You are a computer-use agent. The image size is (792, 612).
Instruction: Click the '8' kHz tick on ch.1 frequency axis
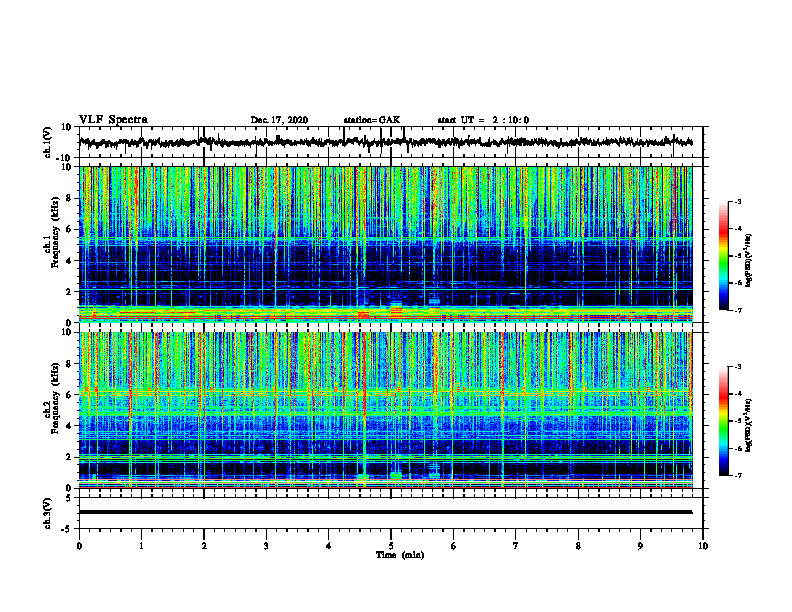[x=70, y=198]
